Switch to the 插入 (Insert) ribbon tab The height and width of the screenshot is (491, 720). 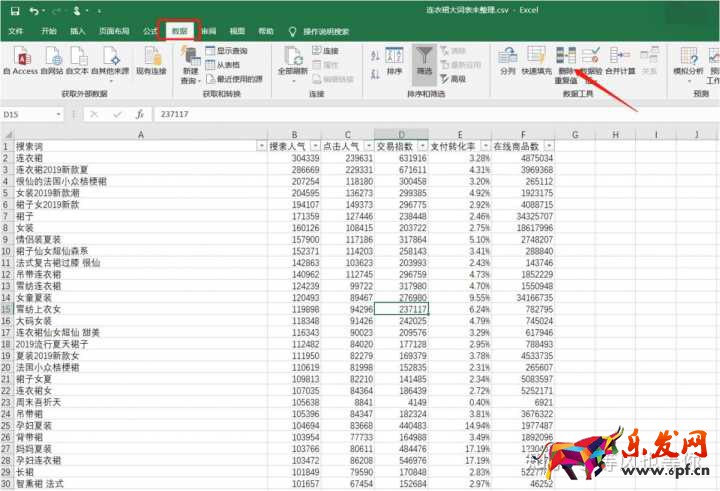[x=78, y=31]
